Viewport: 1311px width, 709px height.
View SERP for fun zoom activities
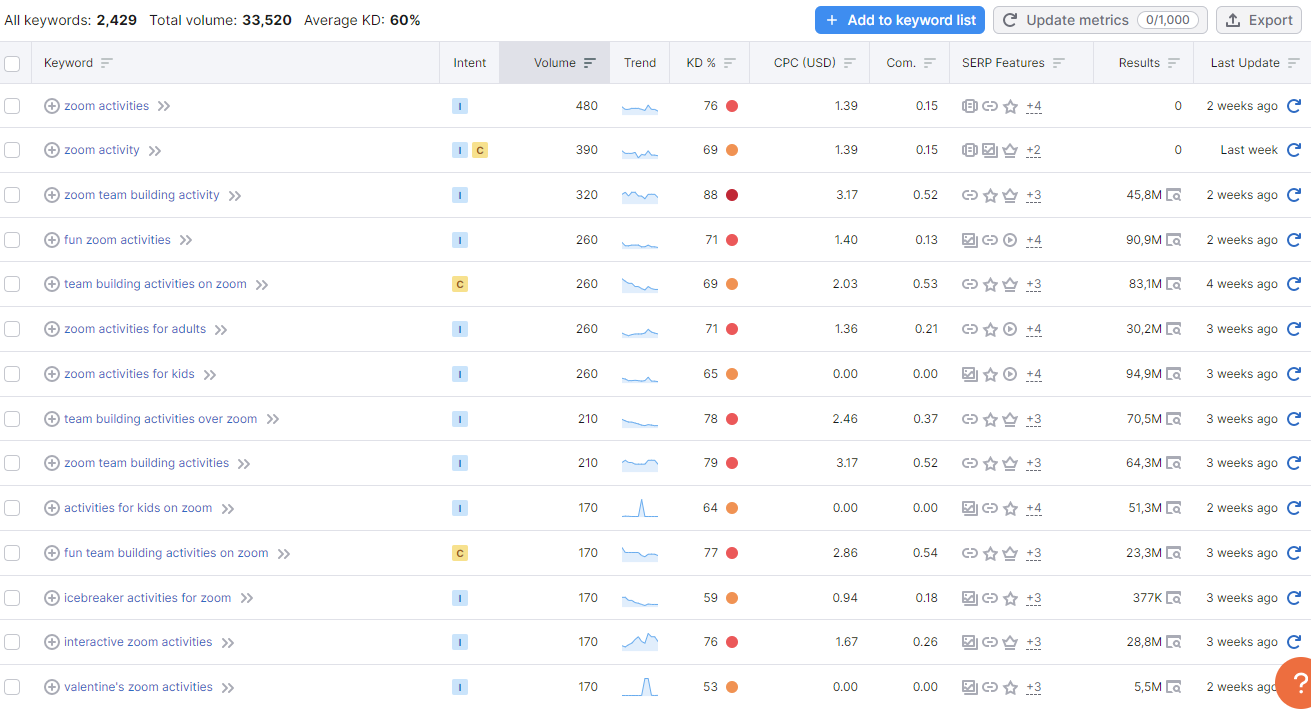point(1174,240)
